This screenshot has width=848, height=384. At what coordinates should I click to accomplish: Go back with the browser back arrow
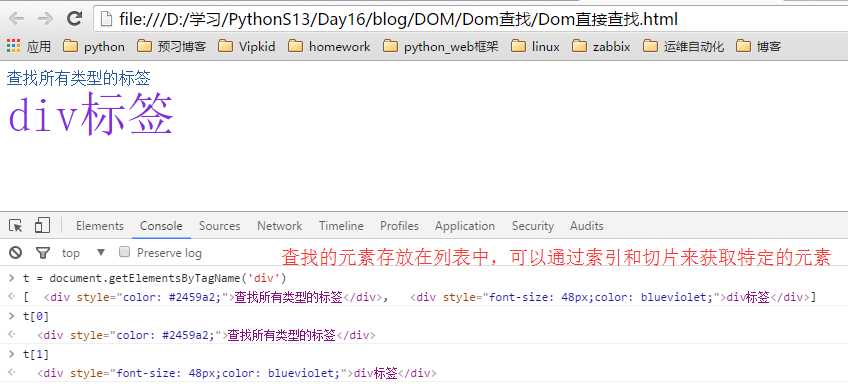[x=16, y=19]
